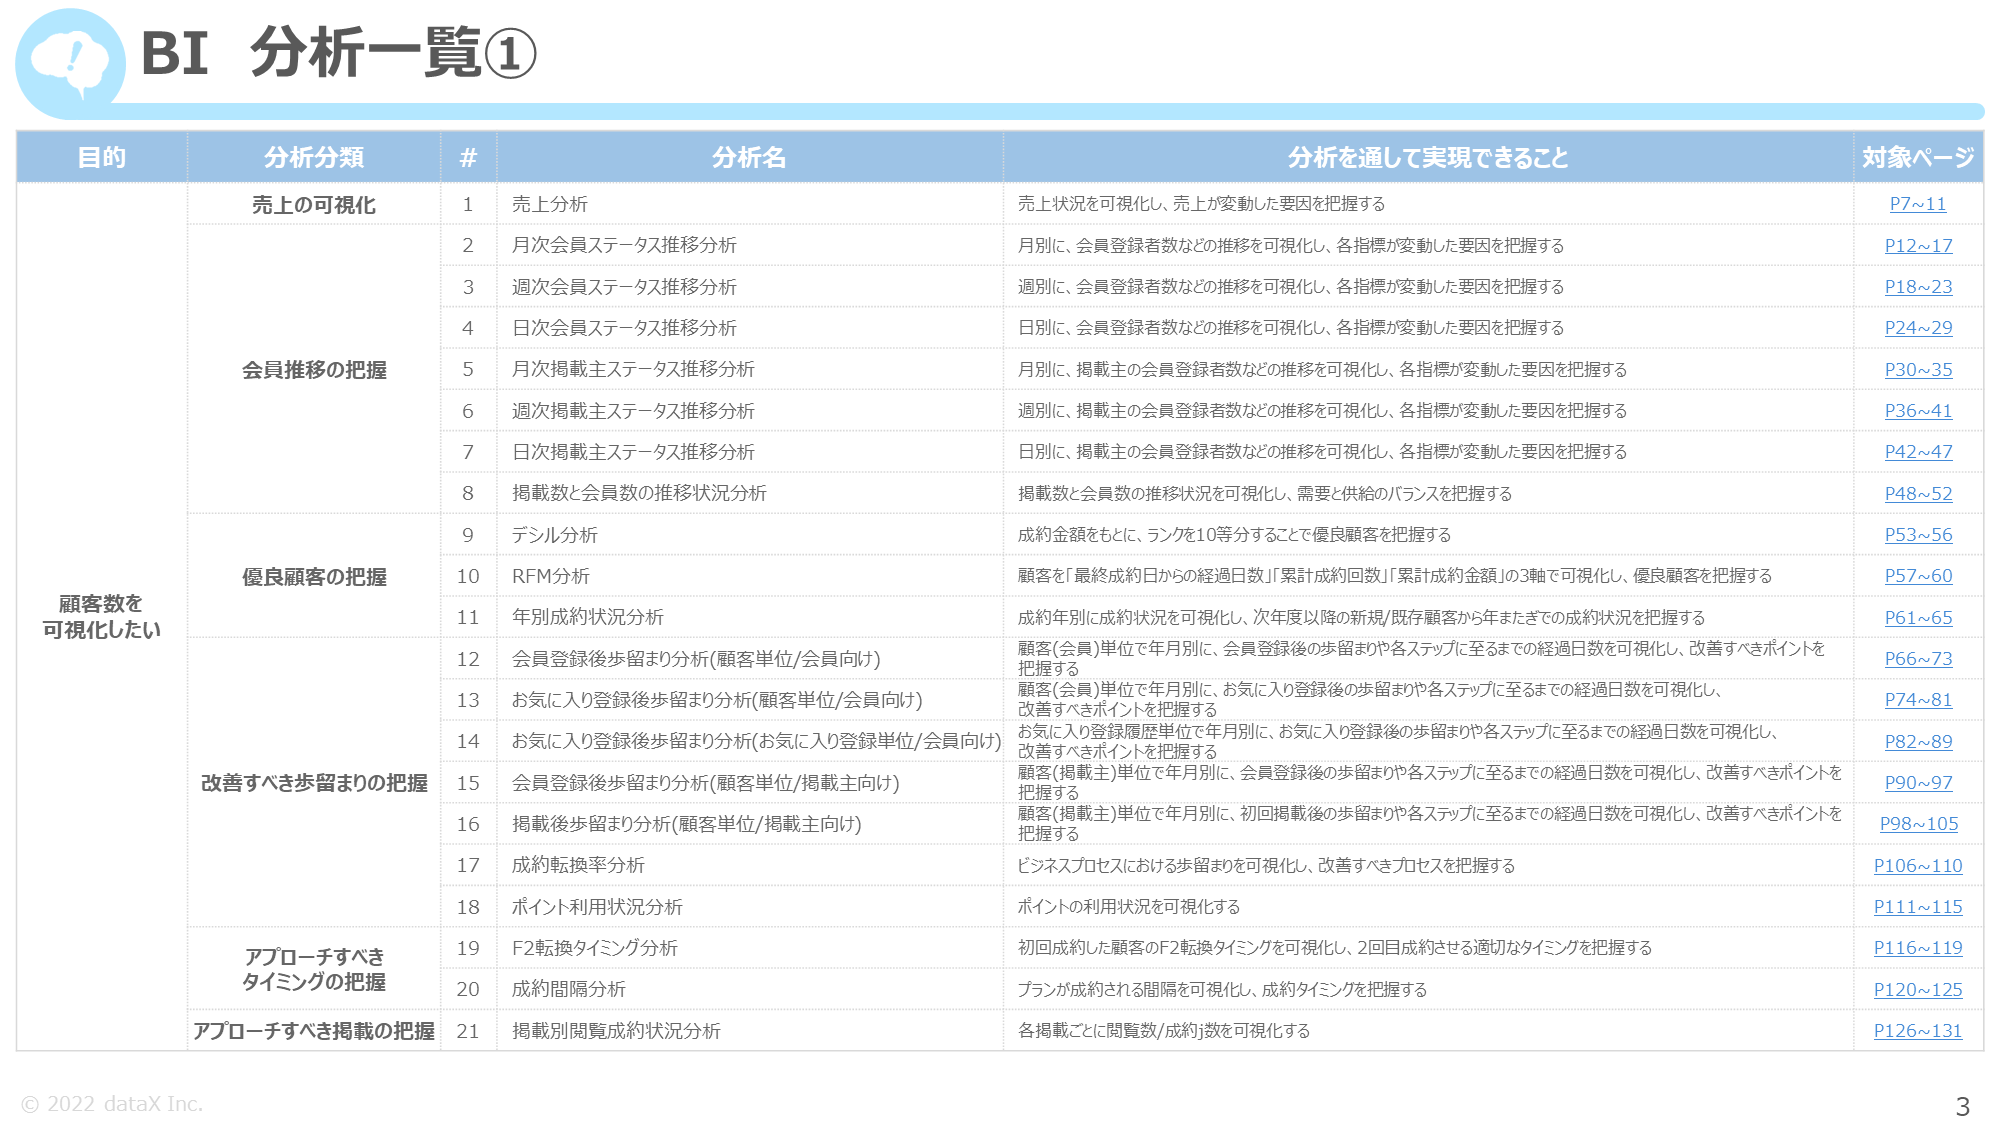Click analysis name 掲載数と会員数の推移状況分析
The image size is (2000, 1125).
click(x=639, y=493)
